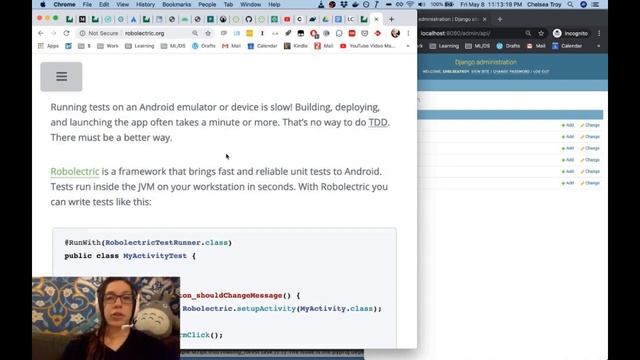Open the History menu
640x360 pixels.
point(145,4)
